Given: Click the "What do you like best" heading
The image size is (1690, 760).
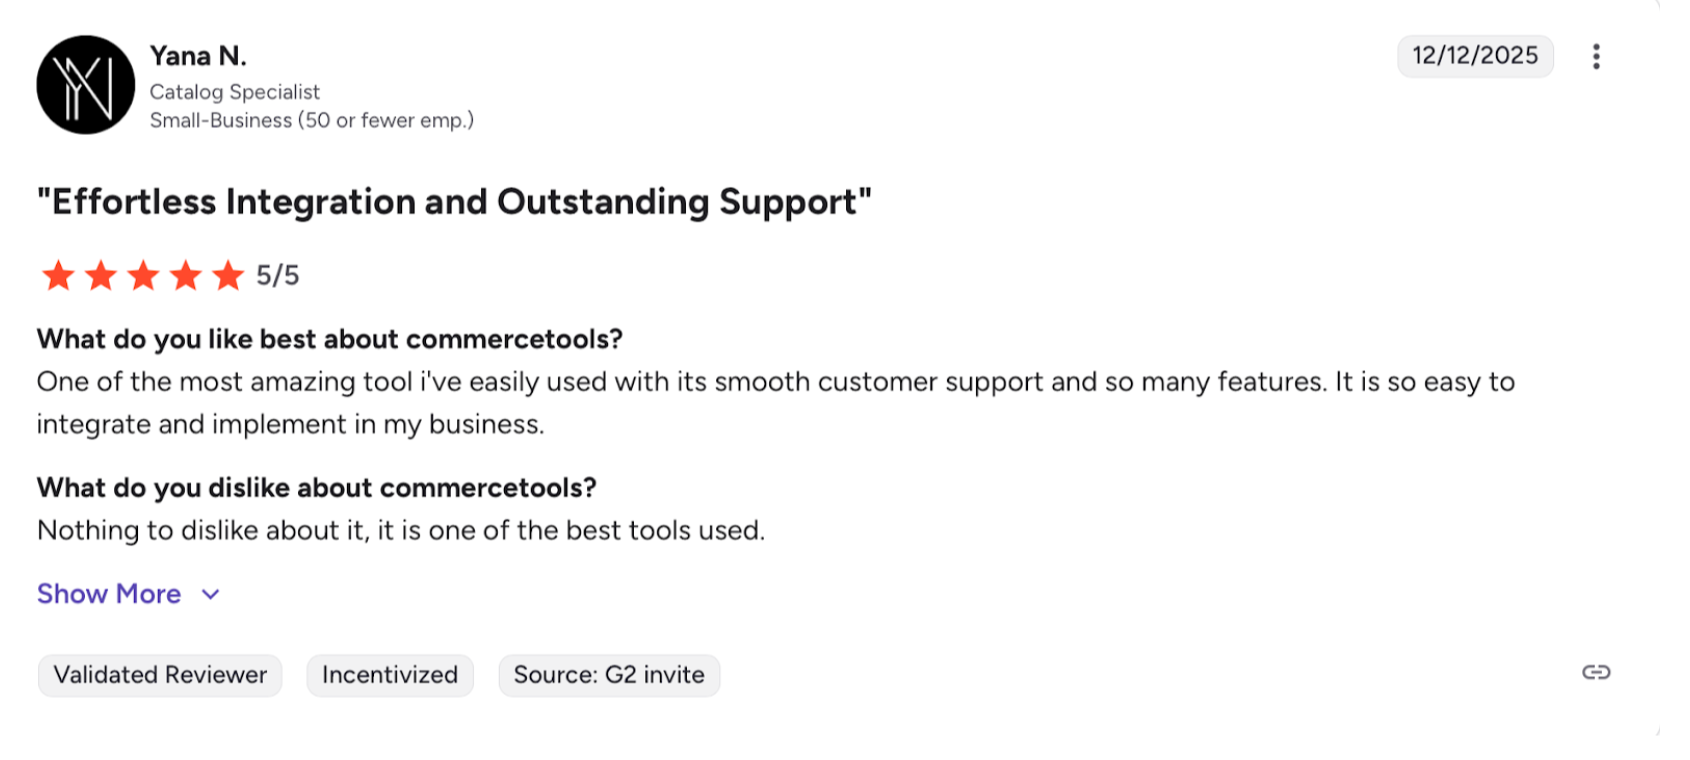Looking at the screenshot, I should pyautogui.click(x=330, y=339).
